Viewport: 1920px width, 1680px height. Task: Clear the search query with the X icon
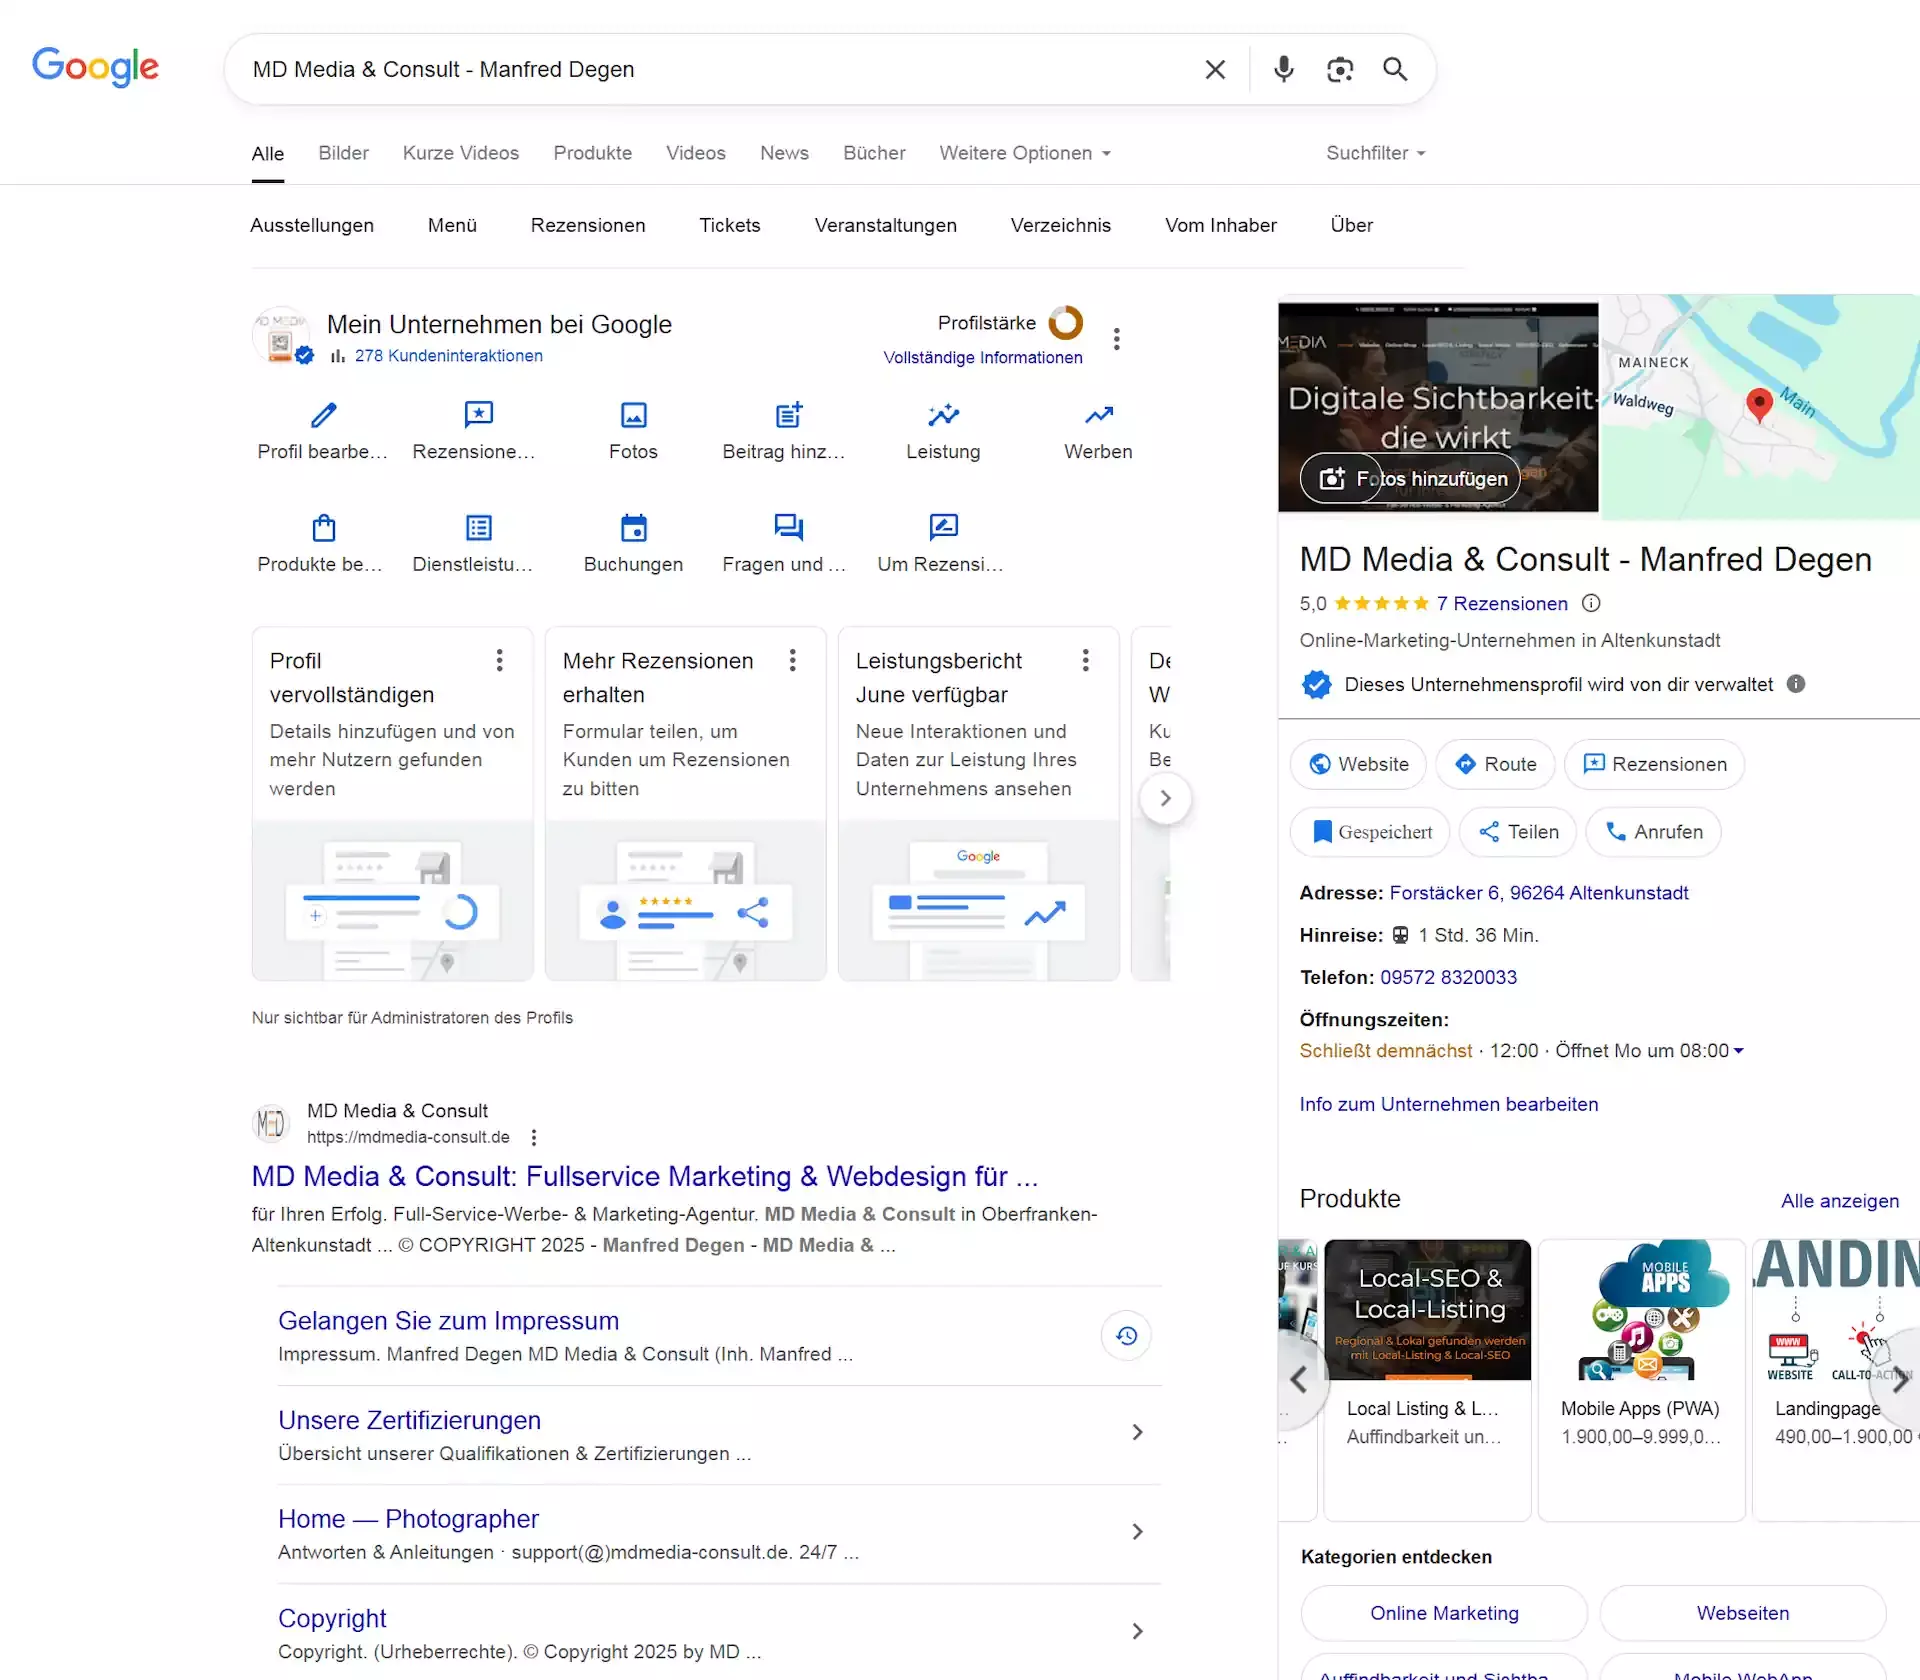tap(1215, 69)
